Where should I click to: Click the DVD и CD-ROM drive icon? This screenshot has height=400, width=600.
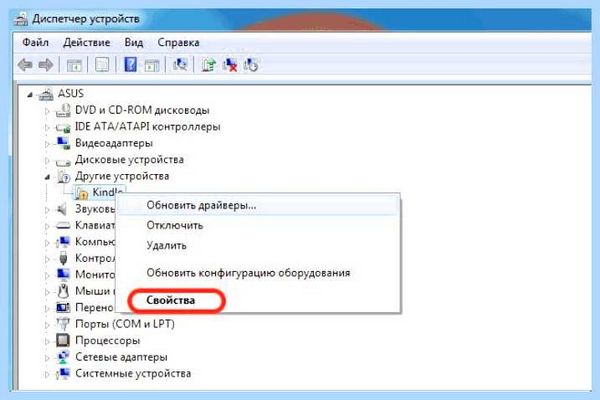tap(63, 110)
